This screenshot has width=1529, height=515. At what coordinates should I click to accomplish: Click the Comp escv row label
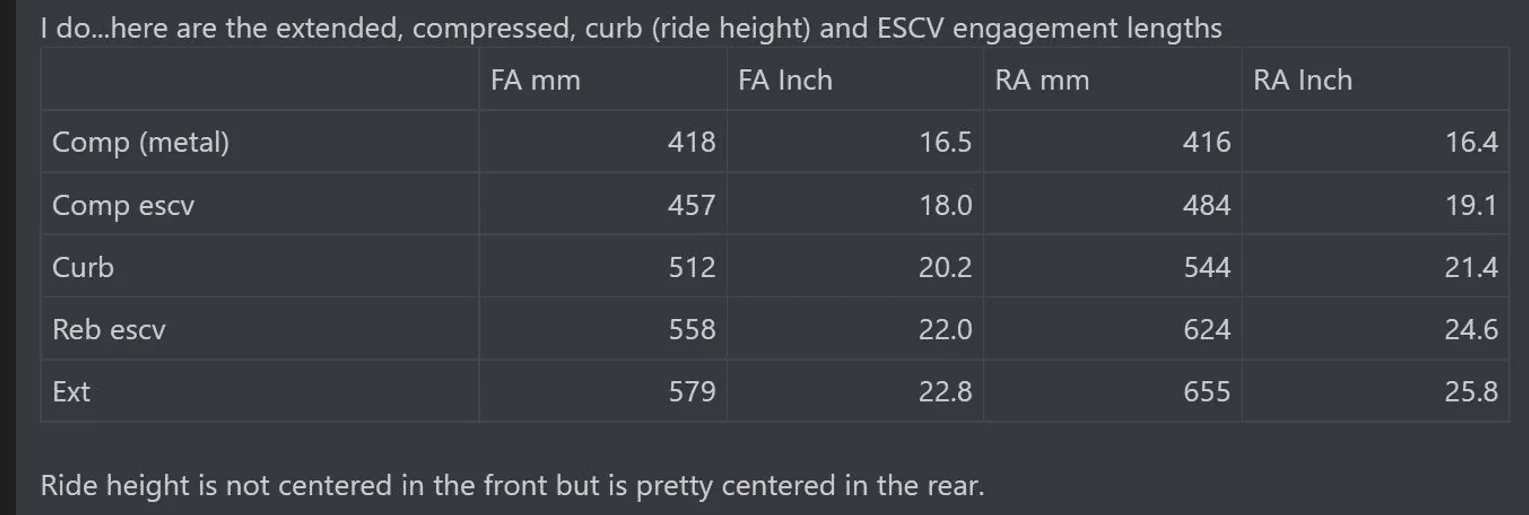click(123, 205)
